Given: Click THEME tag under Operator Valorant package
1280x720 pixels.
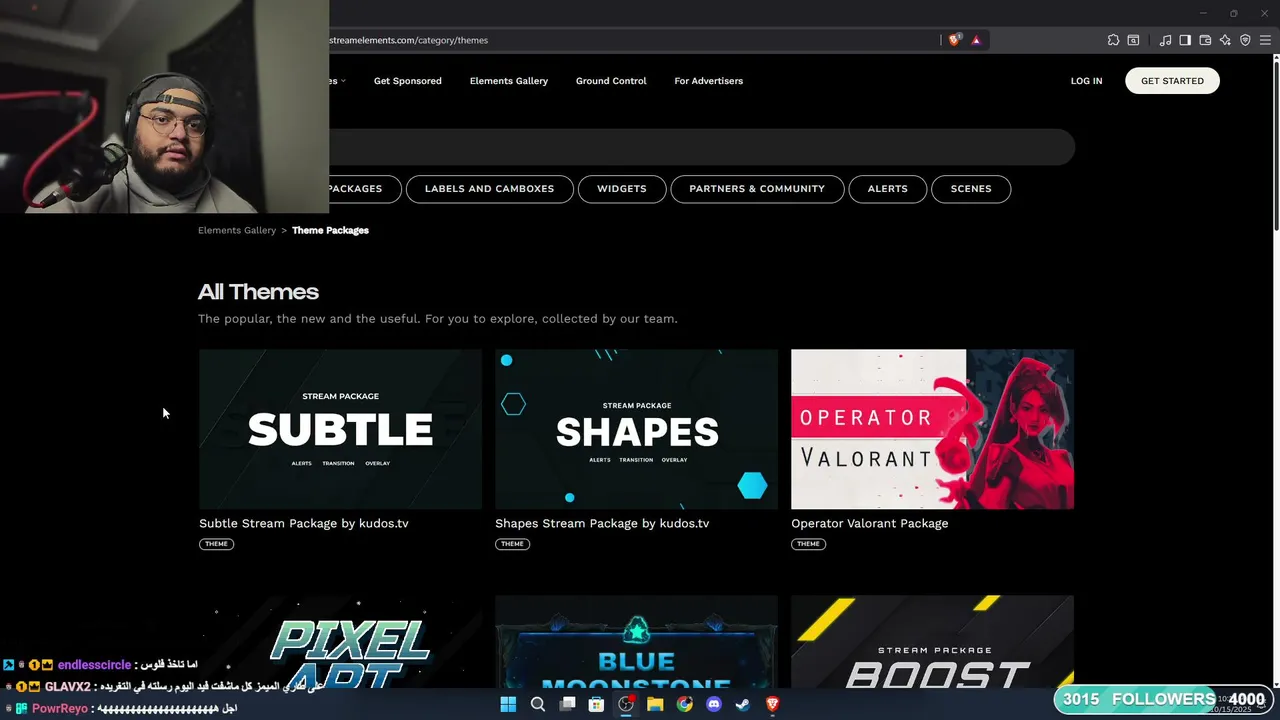Looking at the screenshot, I should point(808,544).
